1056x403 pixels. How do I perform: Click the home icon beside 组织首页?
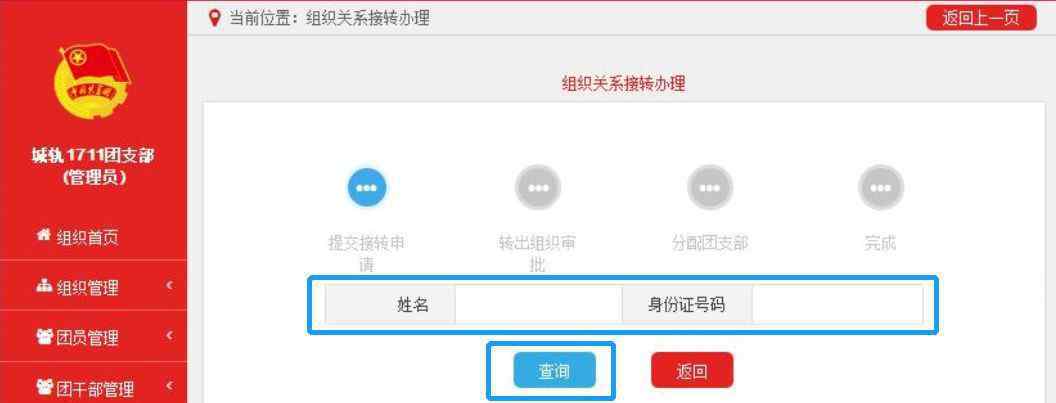[44, 236]
